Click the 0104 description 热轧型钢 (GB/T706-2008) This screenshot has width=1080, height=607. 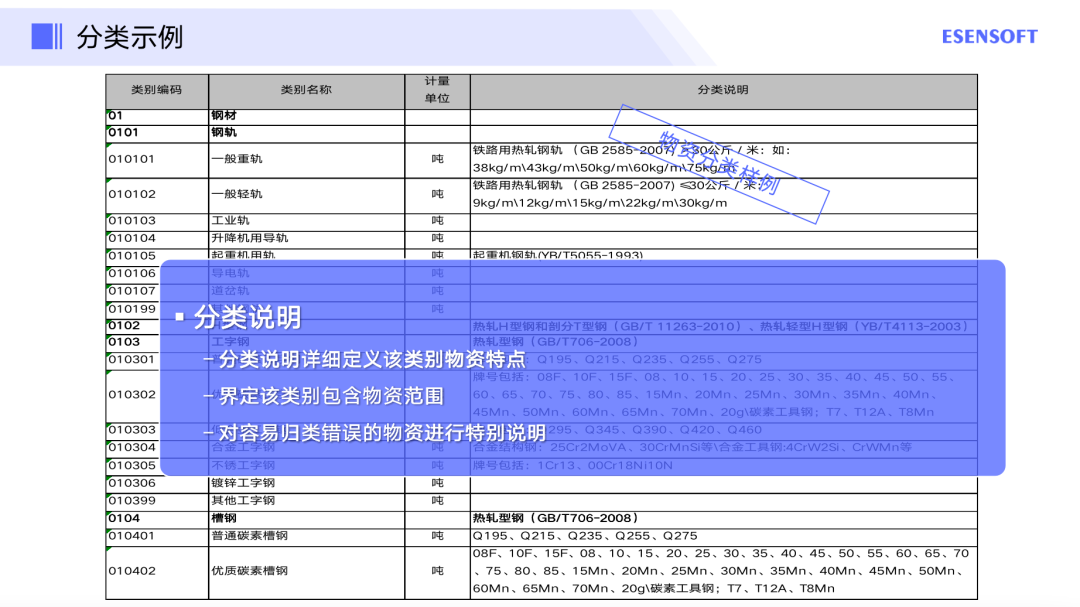556,518
